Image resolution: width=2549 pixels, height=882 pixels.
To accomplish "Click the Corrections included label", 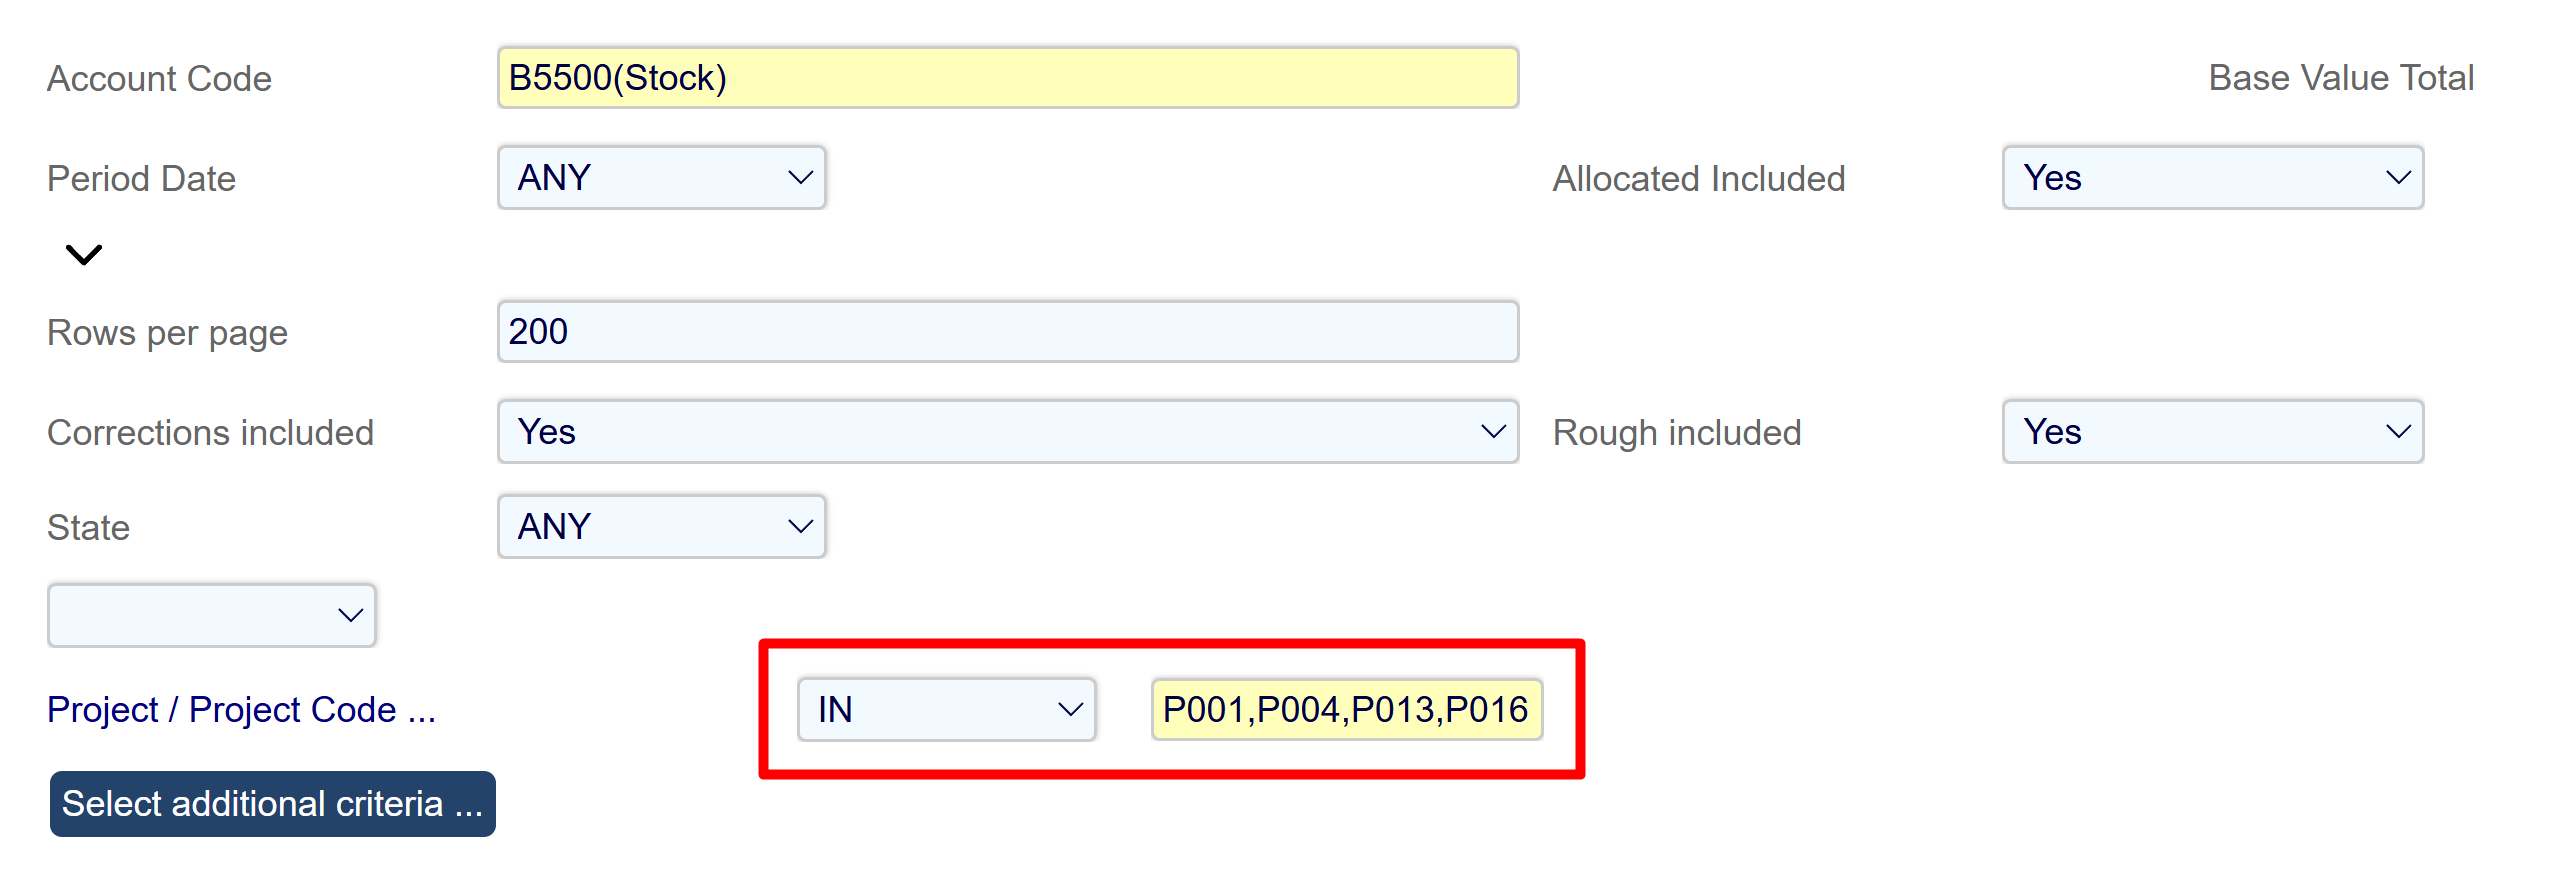I will pyautogui.click(x=210, y=433).
